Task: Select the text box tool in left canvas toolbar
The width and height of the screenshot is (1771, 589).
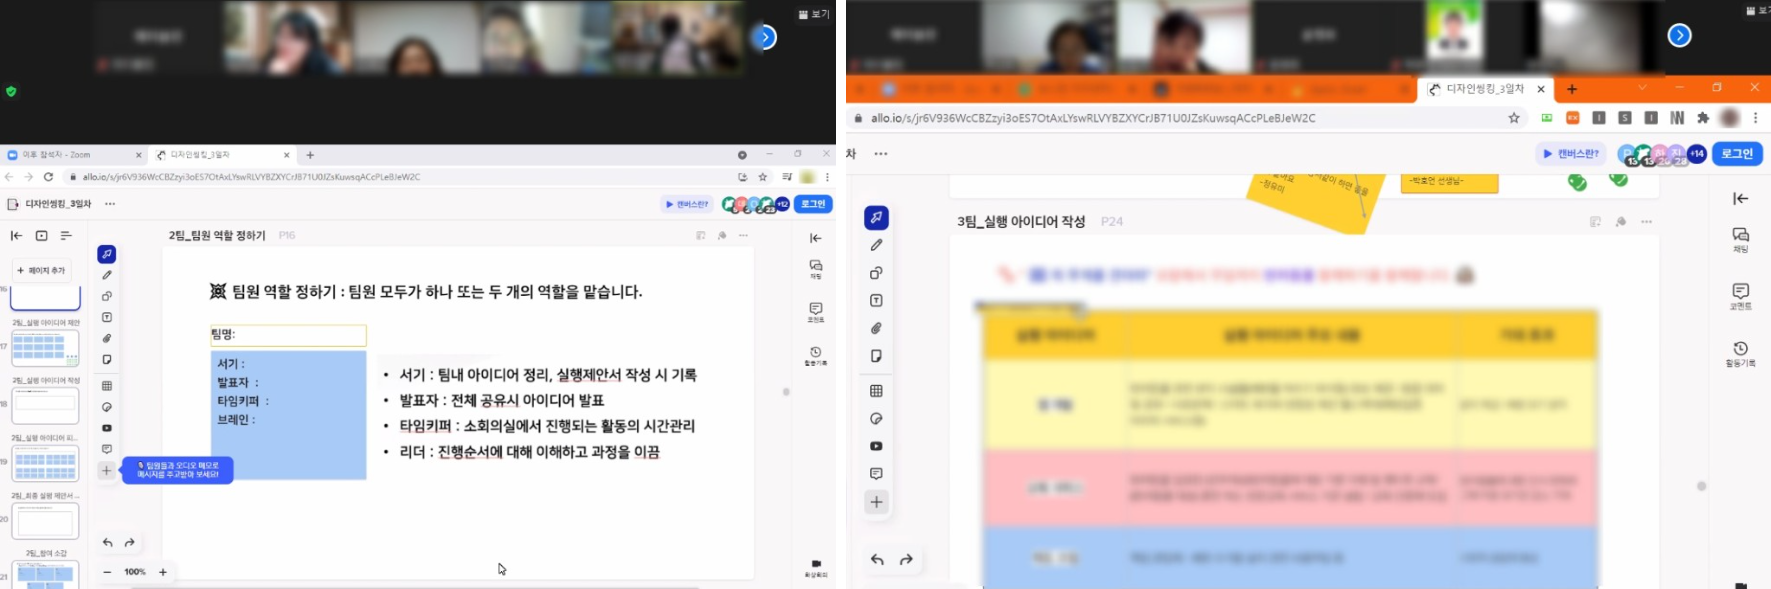Action: [x=107, y=317]
